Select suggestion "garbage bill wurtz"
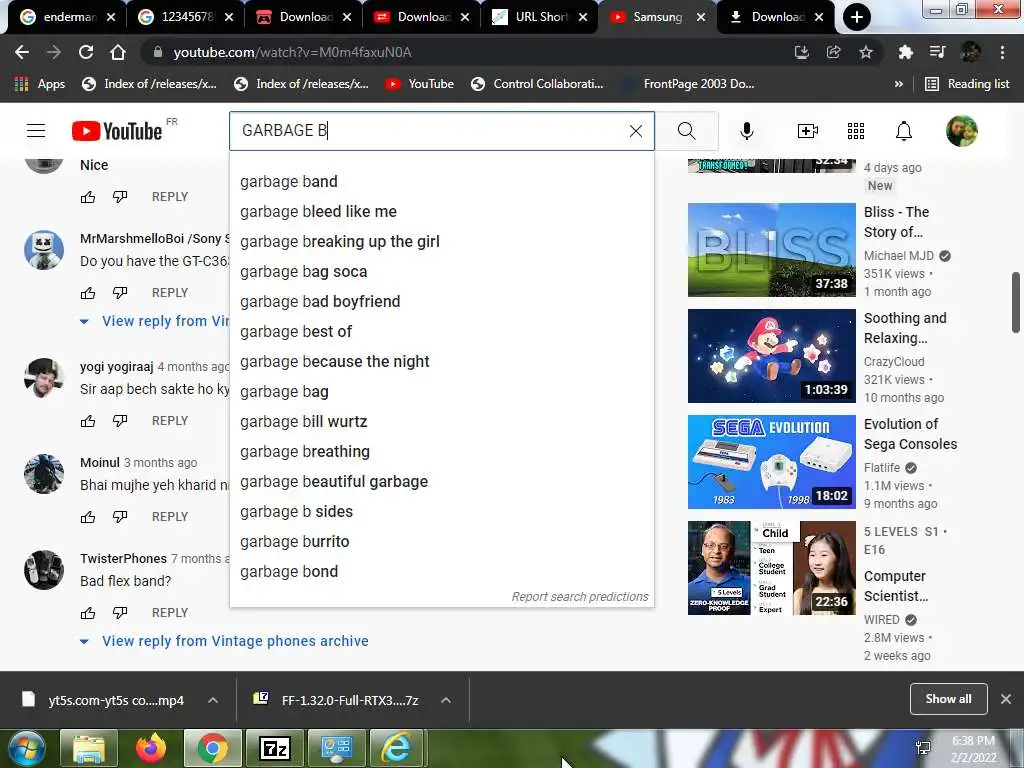The image size is (1024, 768). click(x=441, y=422)
